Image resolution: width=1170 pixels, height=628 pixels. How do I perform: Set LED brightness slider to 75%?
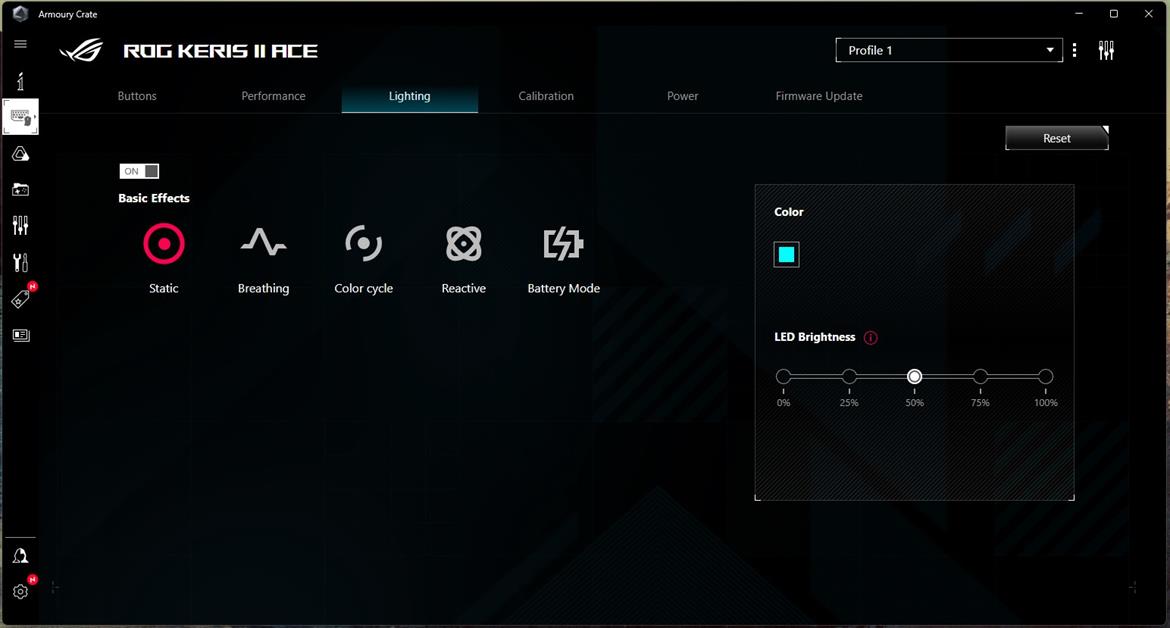click(x=980, y=377)
